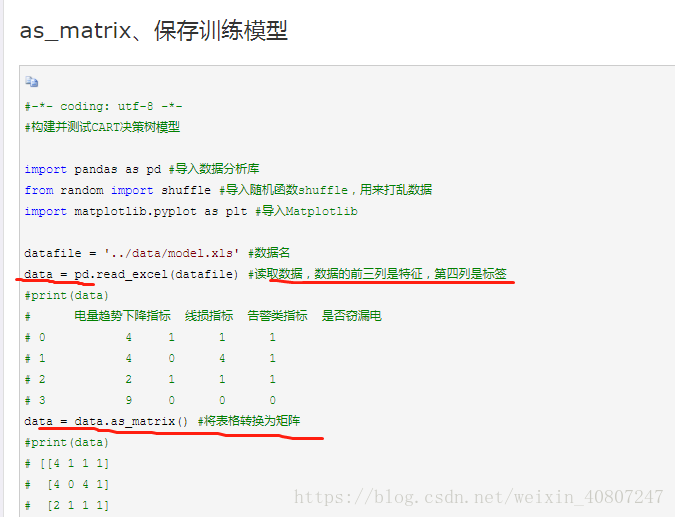Click the comment '#导入Matplotlib'

point(306,211)
